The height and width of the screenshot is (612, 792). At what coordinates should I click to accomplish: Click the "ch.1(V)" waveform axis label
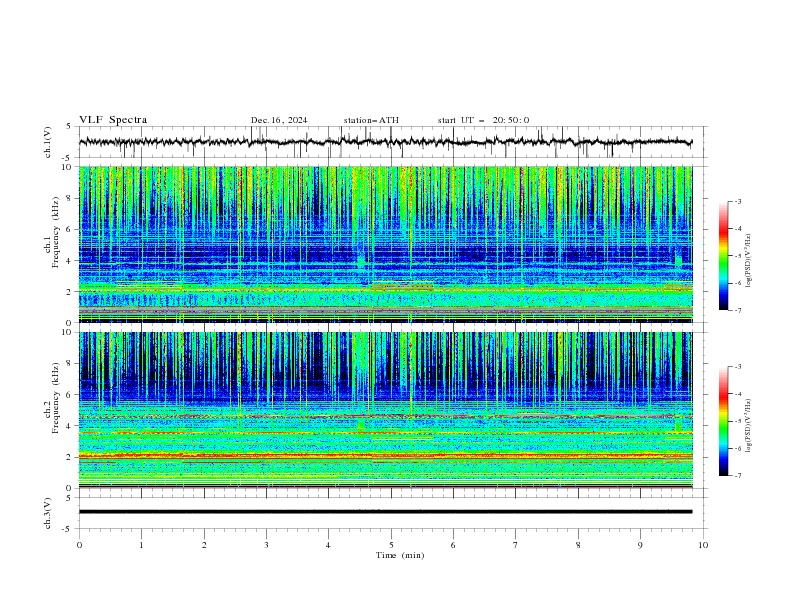(48, 142)
